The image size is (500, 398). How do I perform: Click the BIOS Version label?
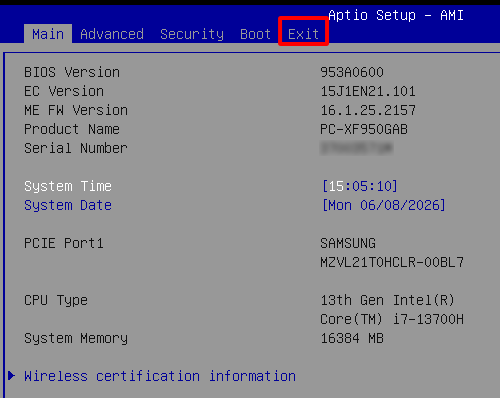click(x=72, y=72)
